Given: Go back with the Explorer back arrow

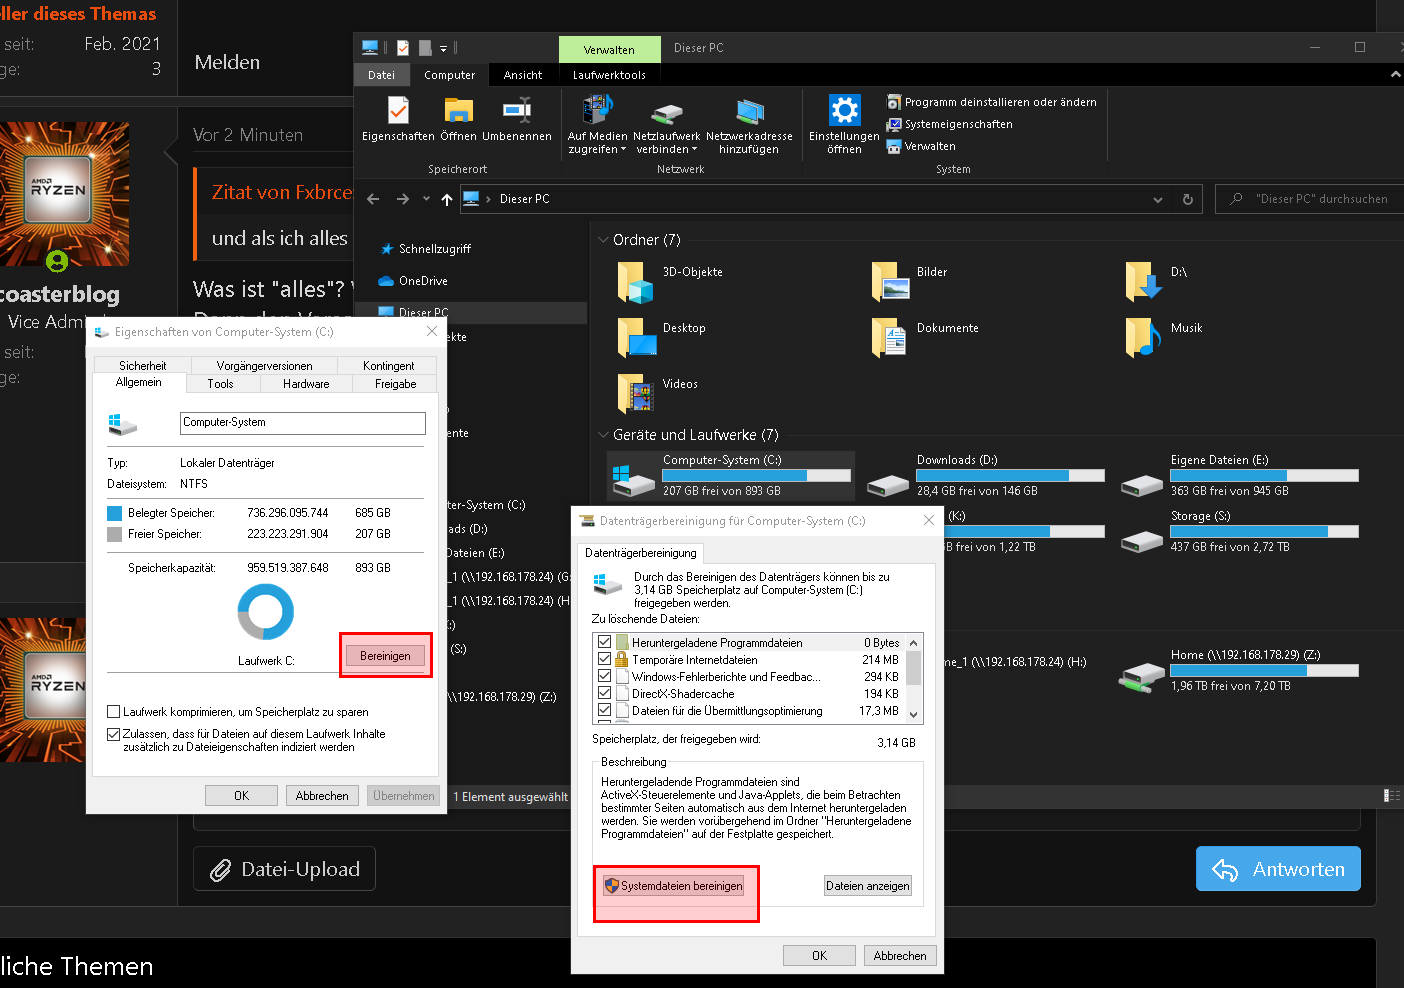Looking at the screenshot, I should [373, 199].
